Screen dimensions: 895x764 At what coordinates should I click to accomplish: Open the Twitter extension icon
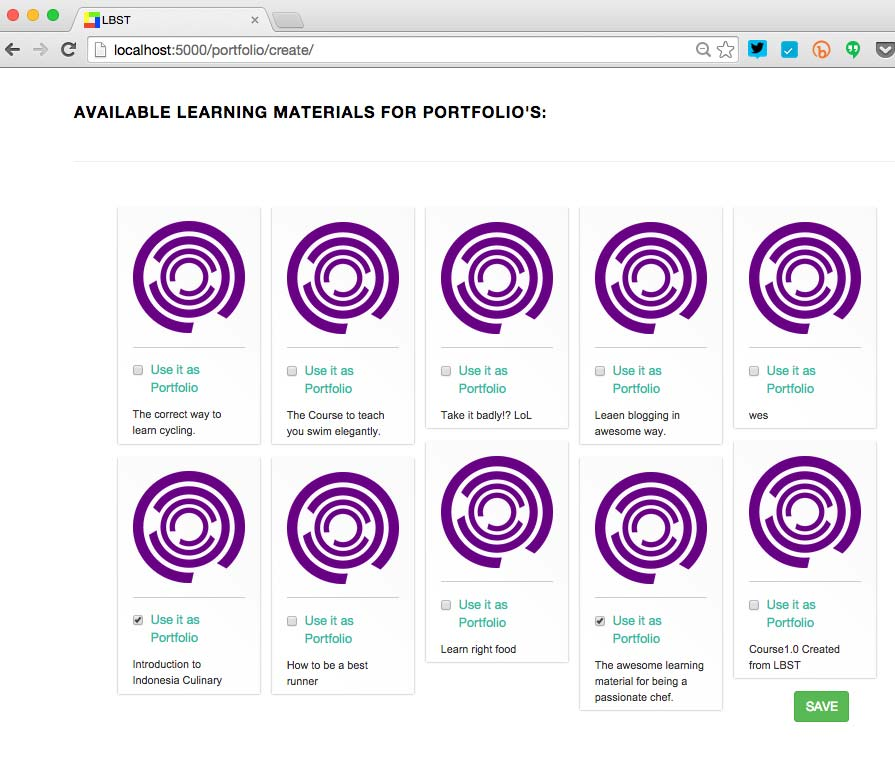[x=757, y=50]
